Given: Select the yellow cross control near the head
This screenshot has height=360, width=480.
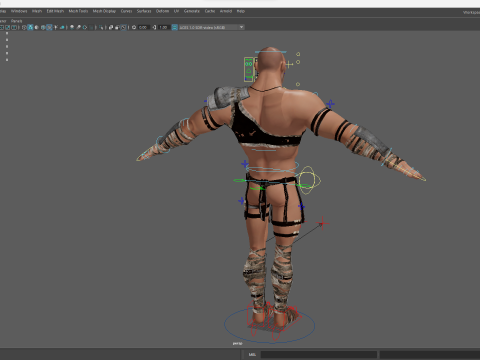Looking at the screenshot, I should 289,64.
